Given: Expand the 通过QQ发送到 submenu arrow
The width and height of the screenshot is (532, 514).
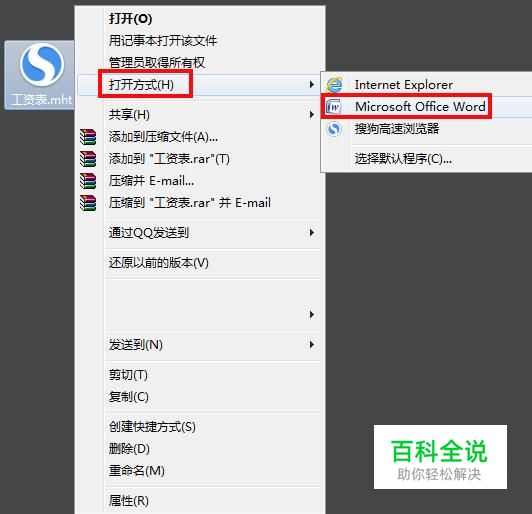Looking at the screenshot, I should pos(311,232).
